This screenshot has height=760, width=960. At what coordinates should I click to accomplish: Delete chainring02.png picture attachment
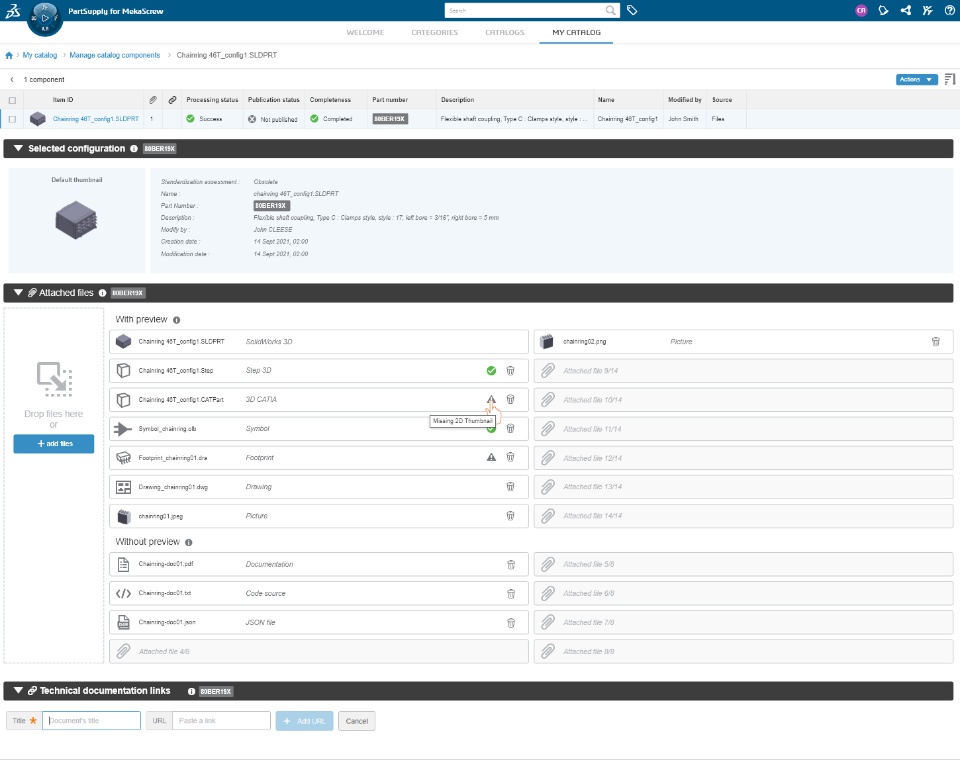pyautogui.click(x=936, y=342)
